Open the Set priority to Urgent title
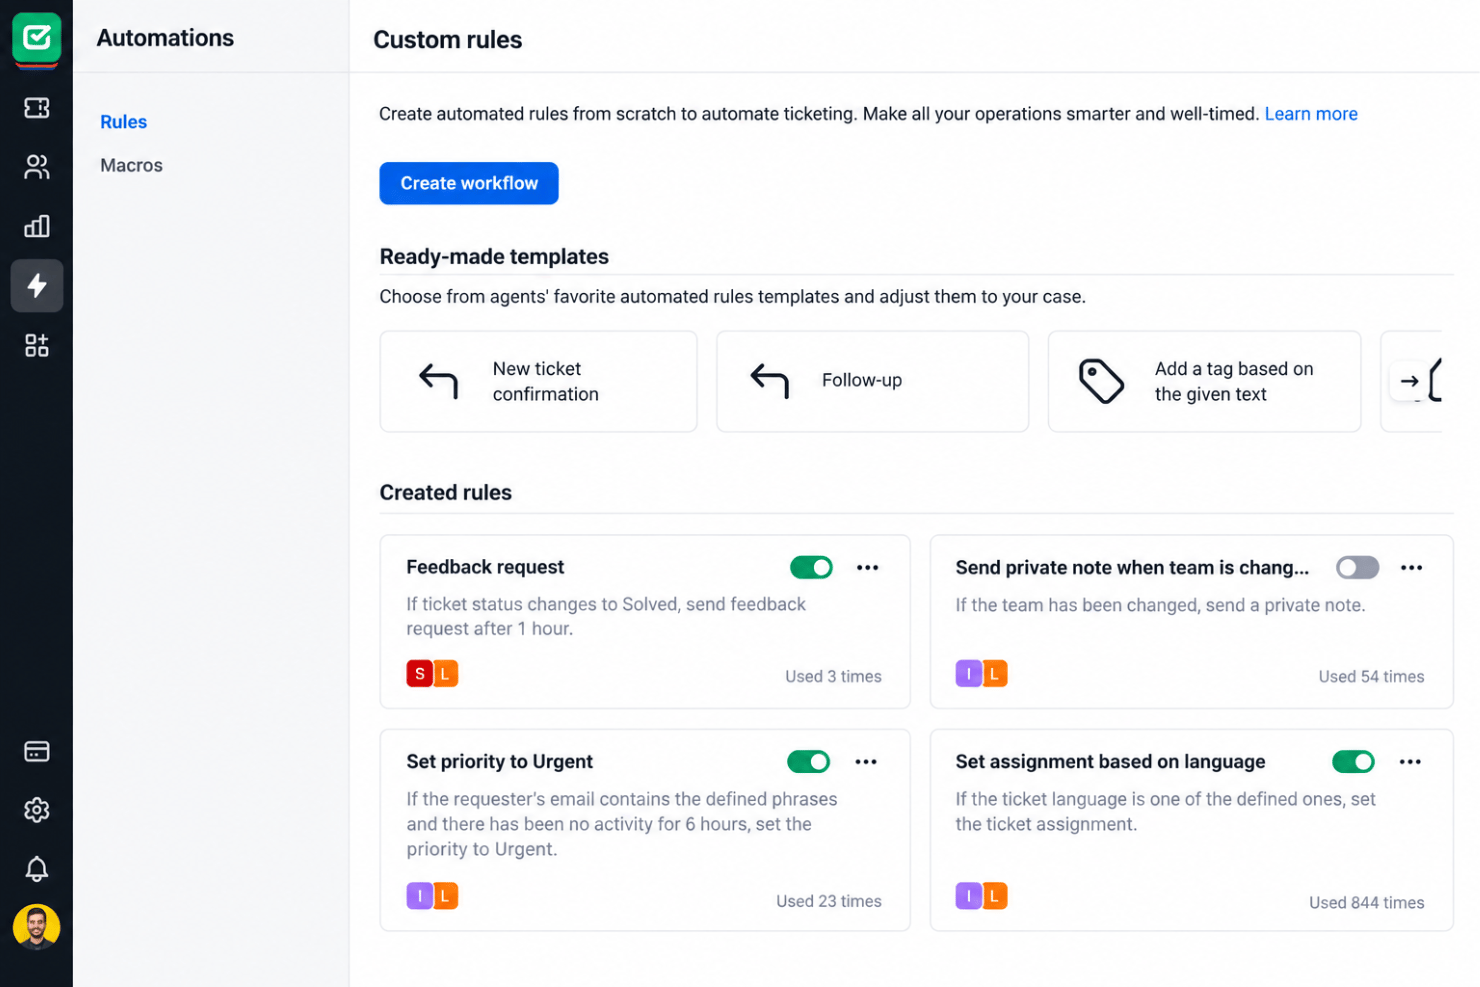The width and height of the screenshot is (1480, 987). point(499,762)
